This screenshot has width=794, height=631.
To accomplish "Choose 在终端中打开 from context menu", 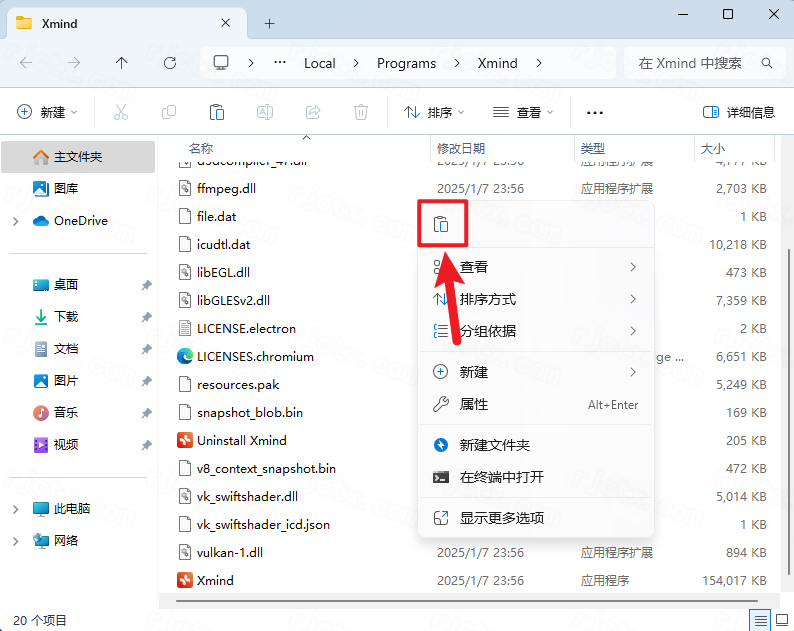I will [501, 477].
